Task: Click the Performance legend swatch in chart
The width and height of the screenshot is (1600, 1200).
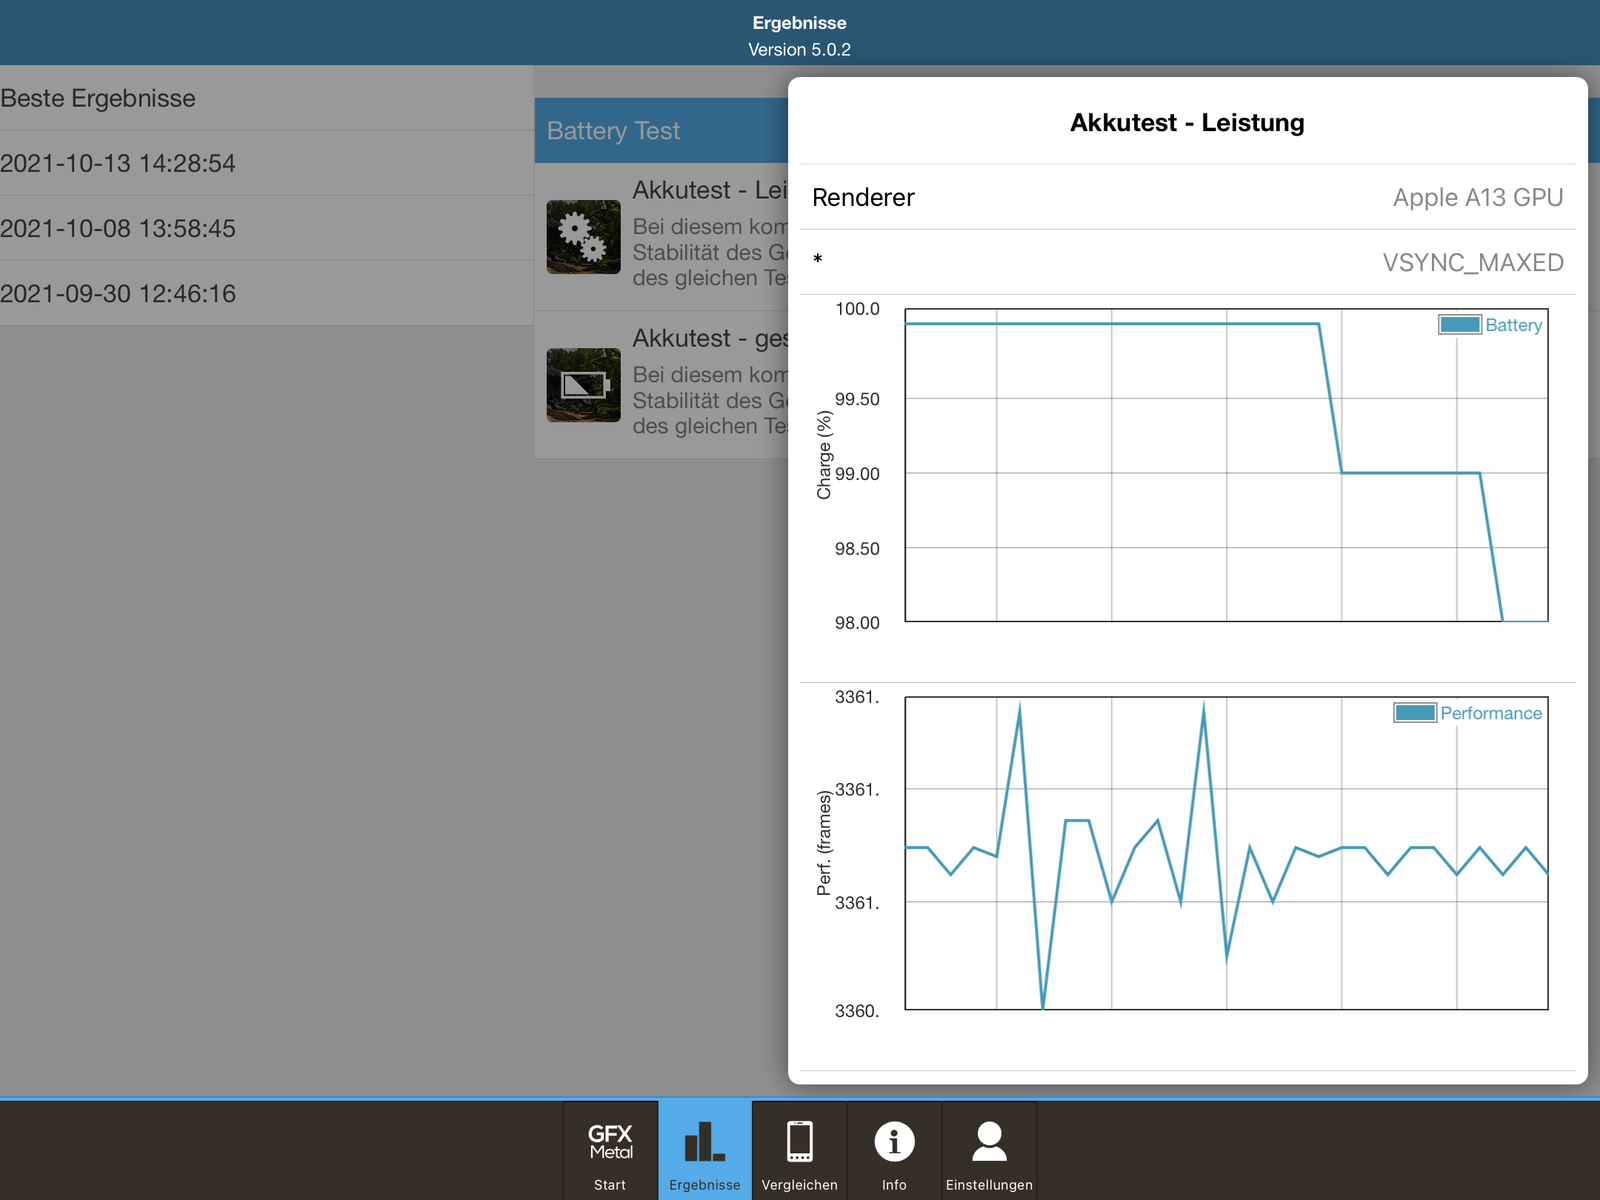Action: click(x=1415, y=713)
